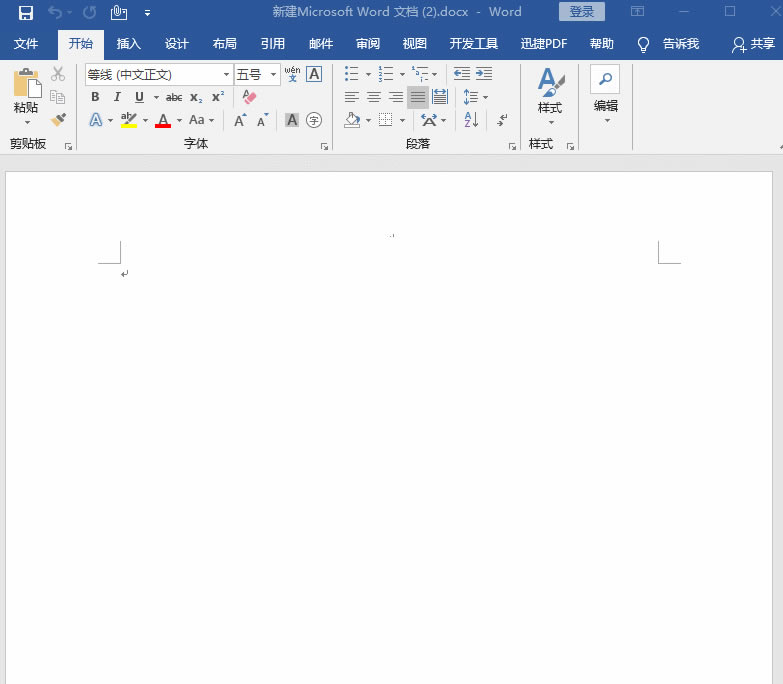The height and width of the screenshot is (684, 783).
Task: Click the Increase Indent icon
Action: pos(484,74)
